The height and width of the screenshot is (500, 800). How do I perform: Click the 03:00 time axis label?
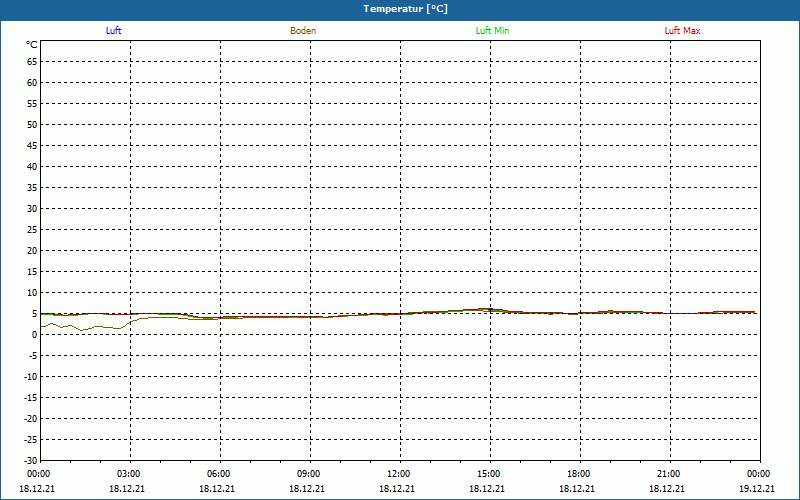129,474
